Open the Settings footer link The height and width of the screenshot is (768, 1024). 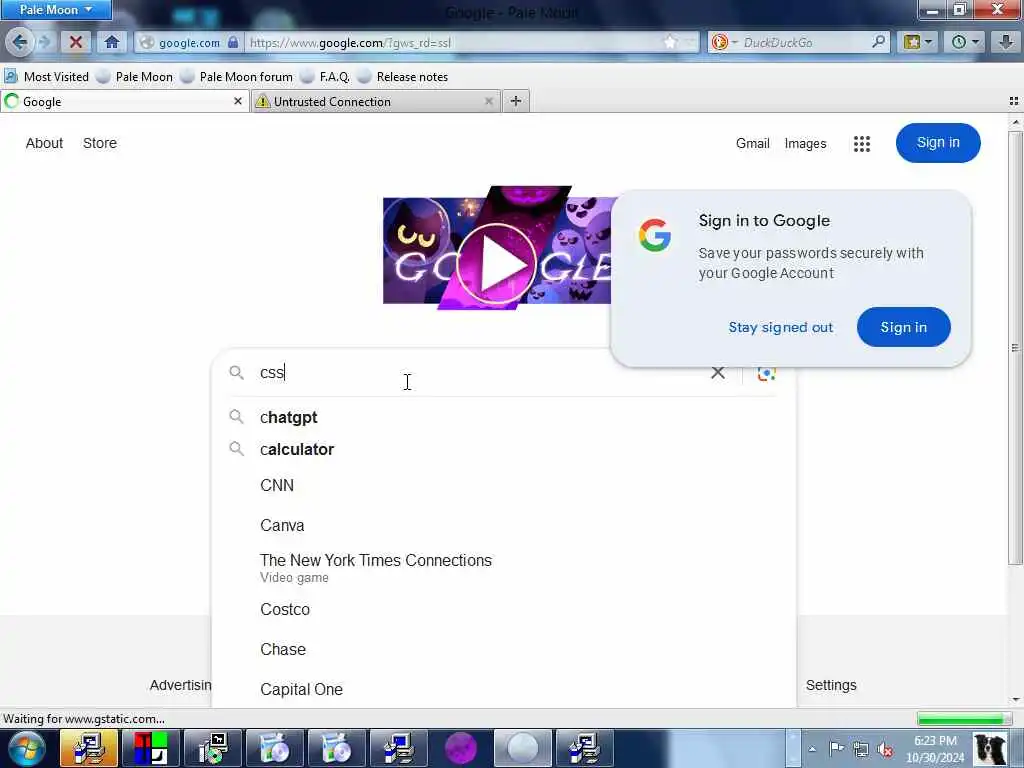coord(831,685)
